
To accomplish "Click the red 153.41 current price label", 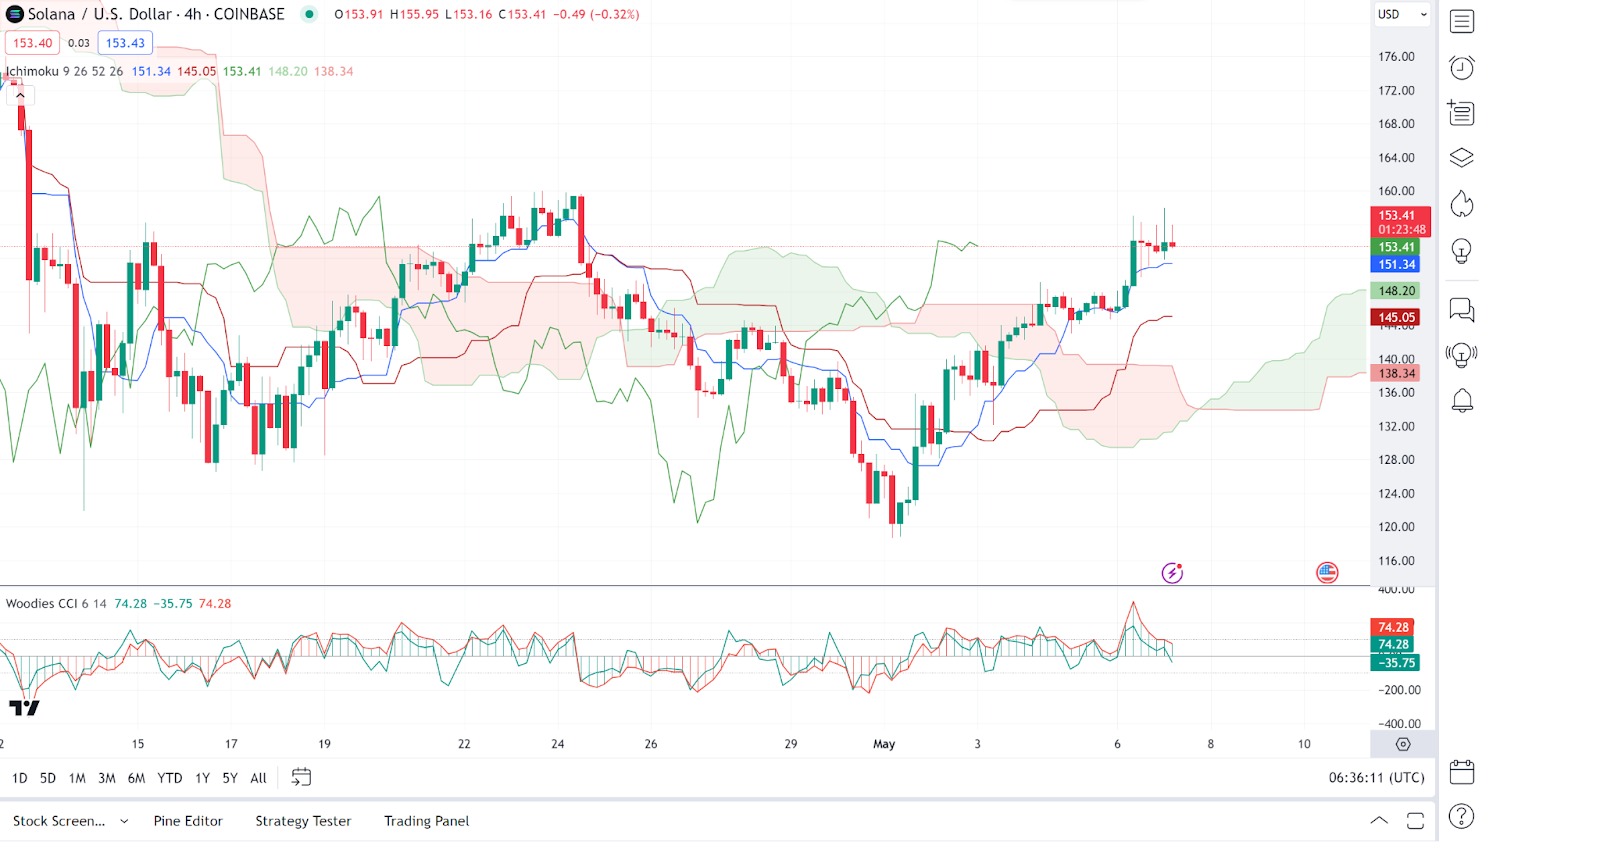I will coord(1400,222).
